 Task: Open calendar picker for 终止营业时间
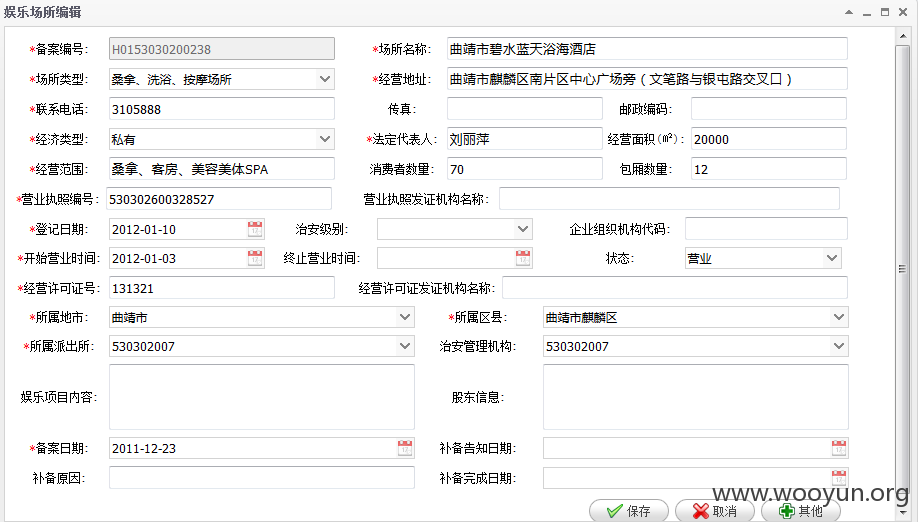523,258
